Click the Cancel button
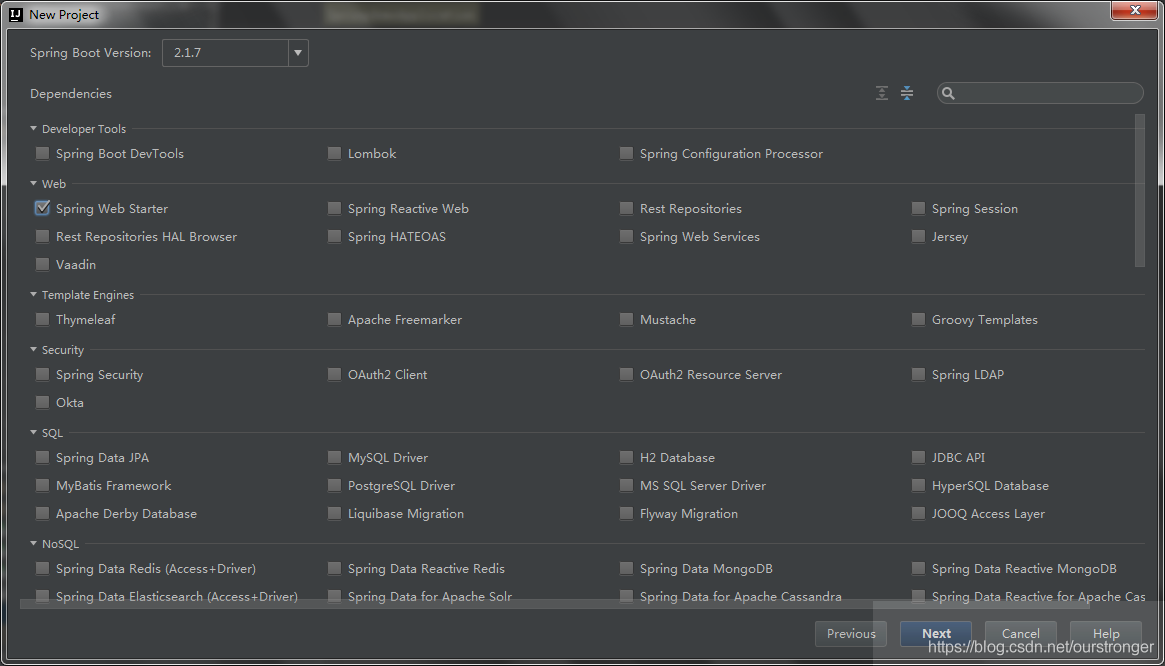The width and height of the screenshot is (1165, 666). click(x=1021, y=634)
